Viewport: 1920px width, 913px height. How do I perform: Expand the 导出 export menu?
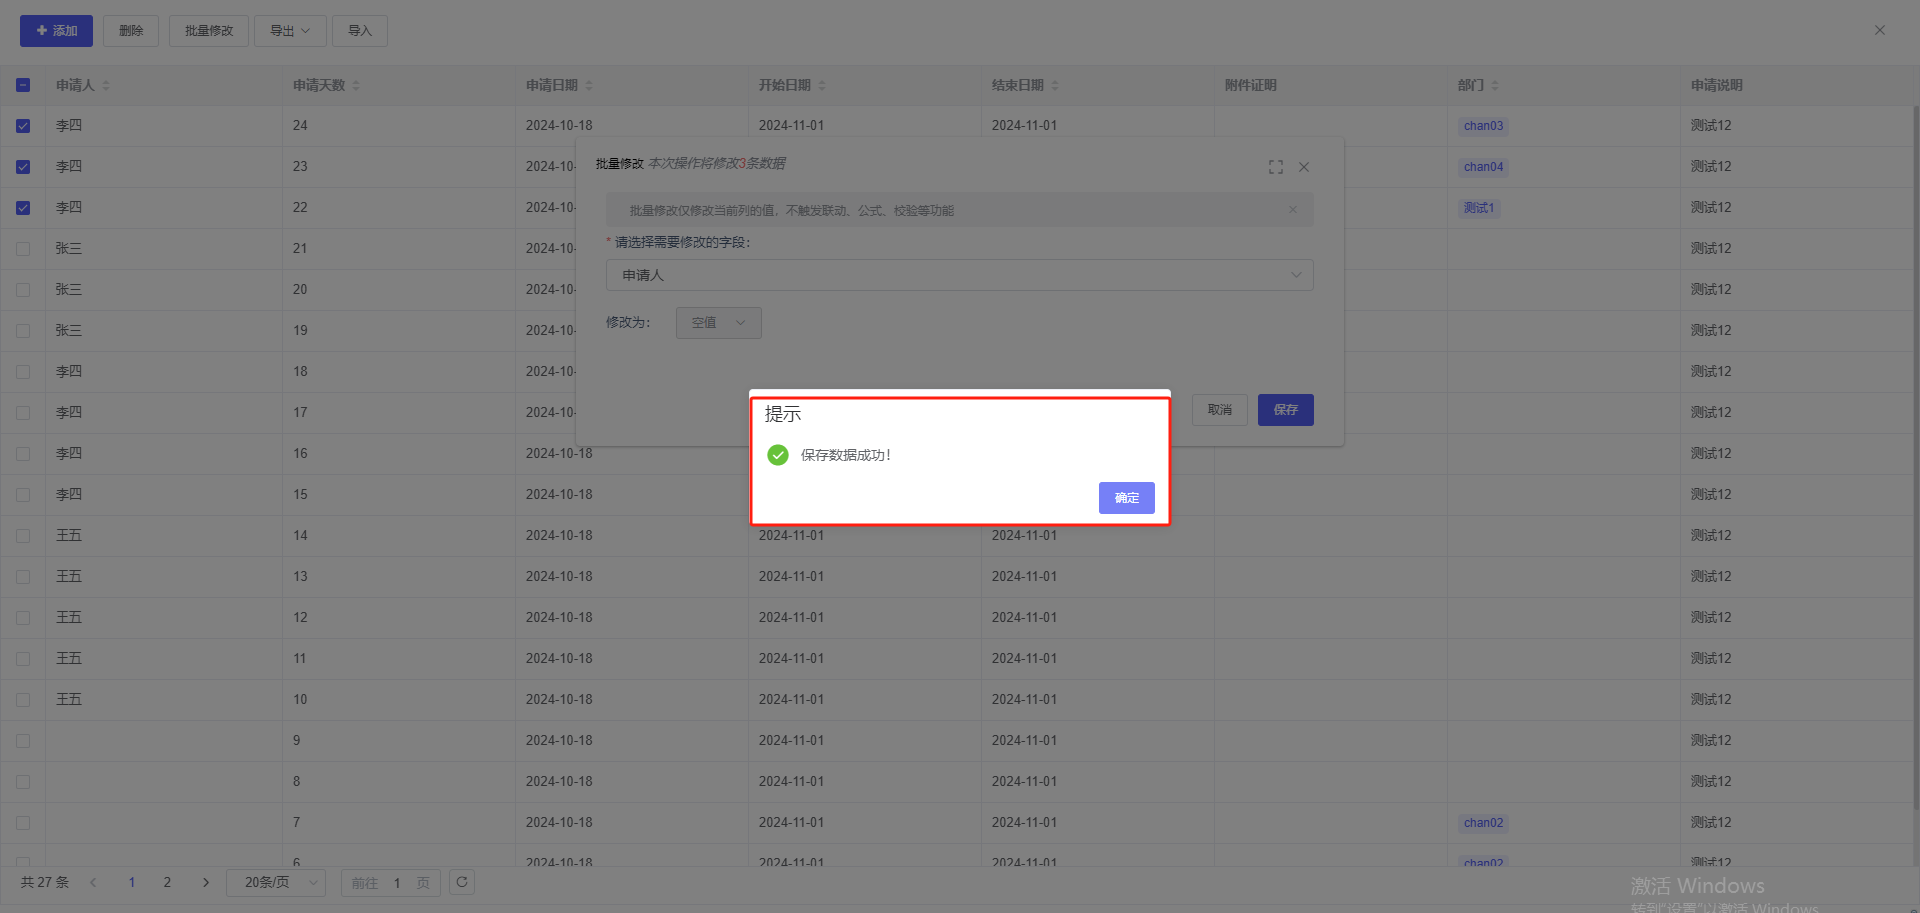(x=289, y=31)
